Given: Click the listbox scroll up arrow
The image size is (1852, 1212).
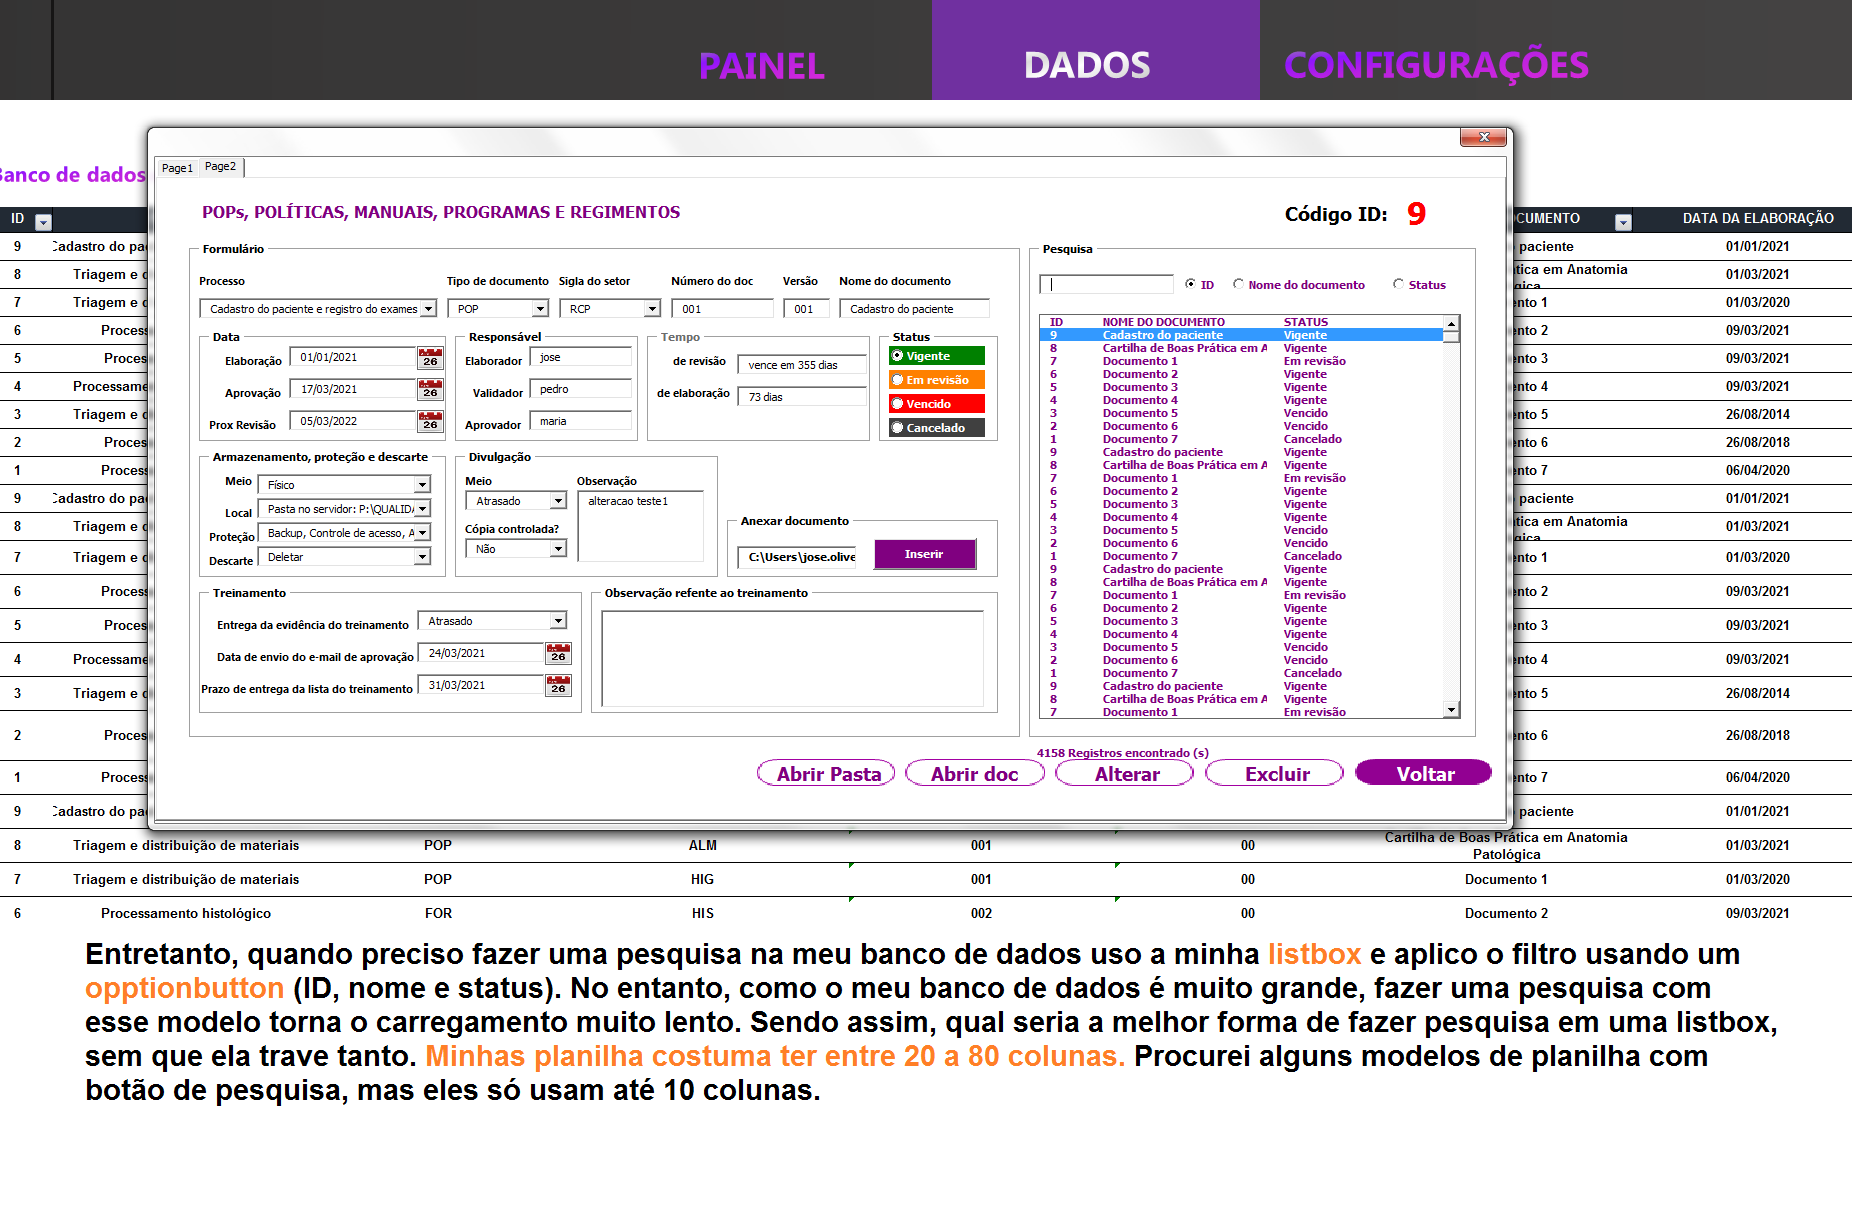Looking at the screenshot, I should click(1451, 323).
